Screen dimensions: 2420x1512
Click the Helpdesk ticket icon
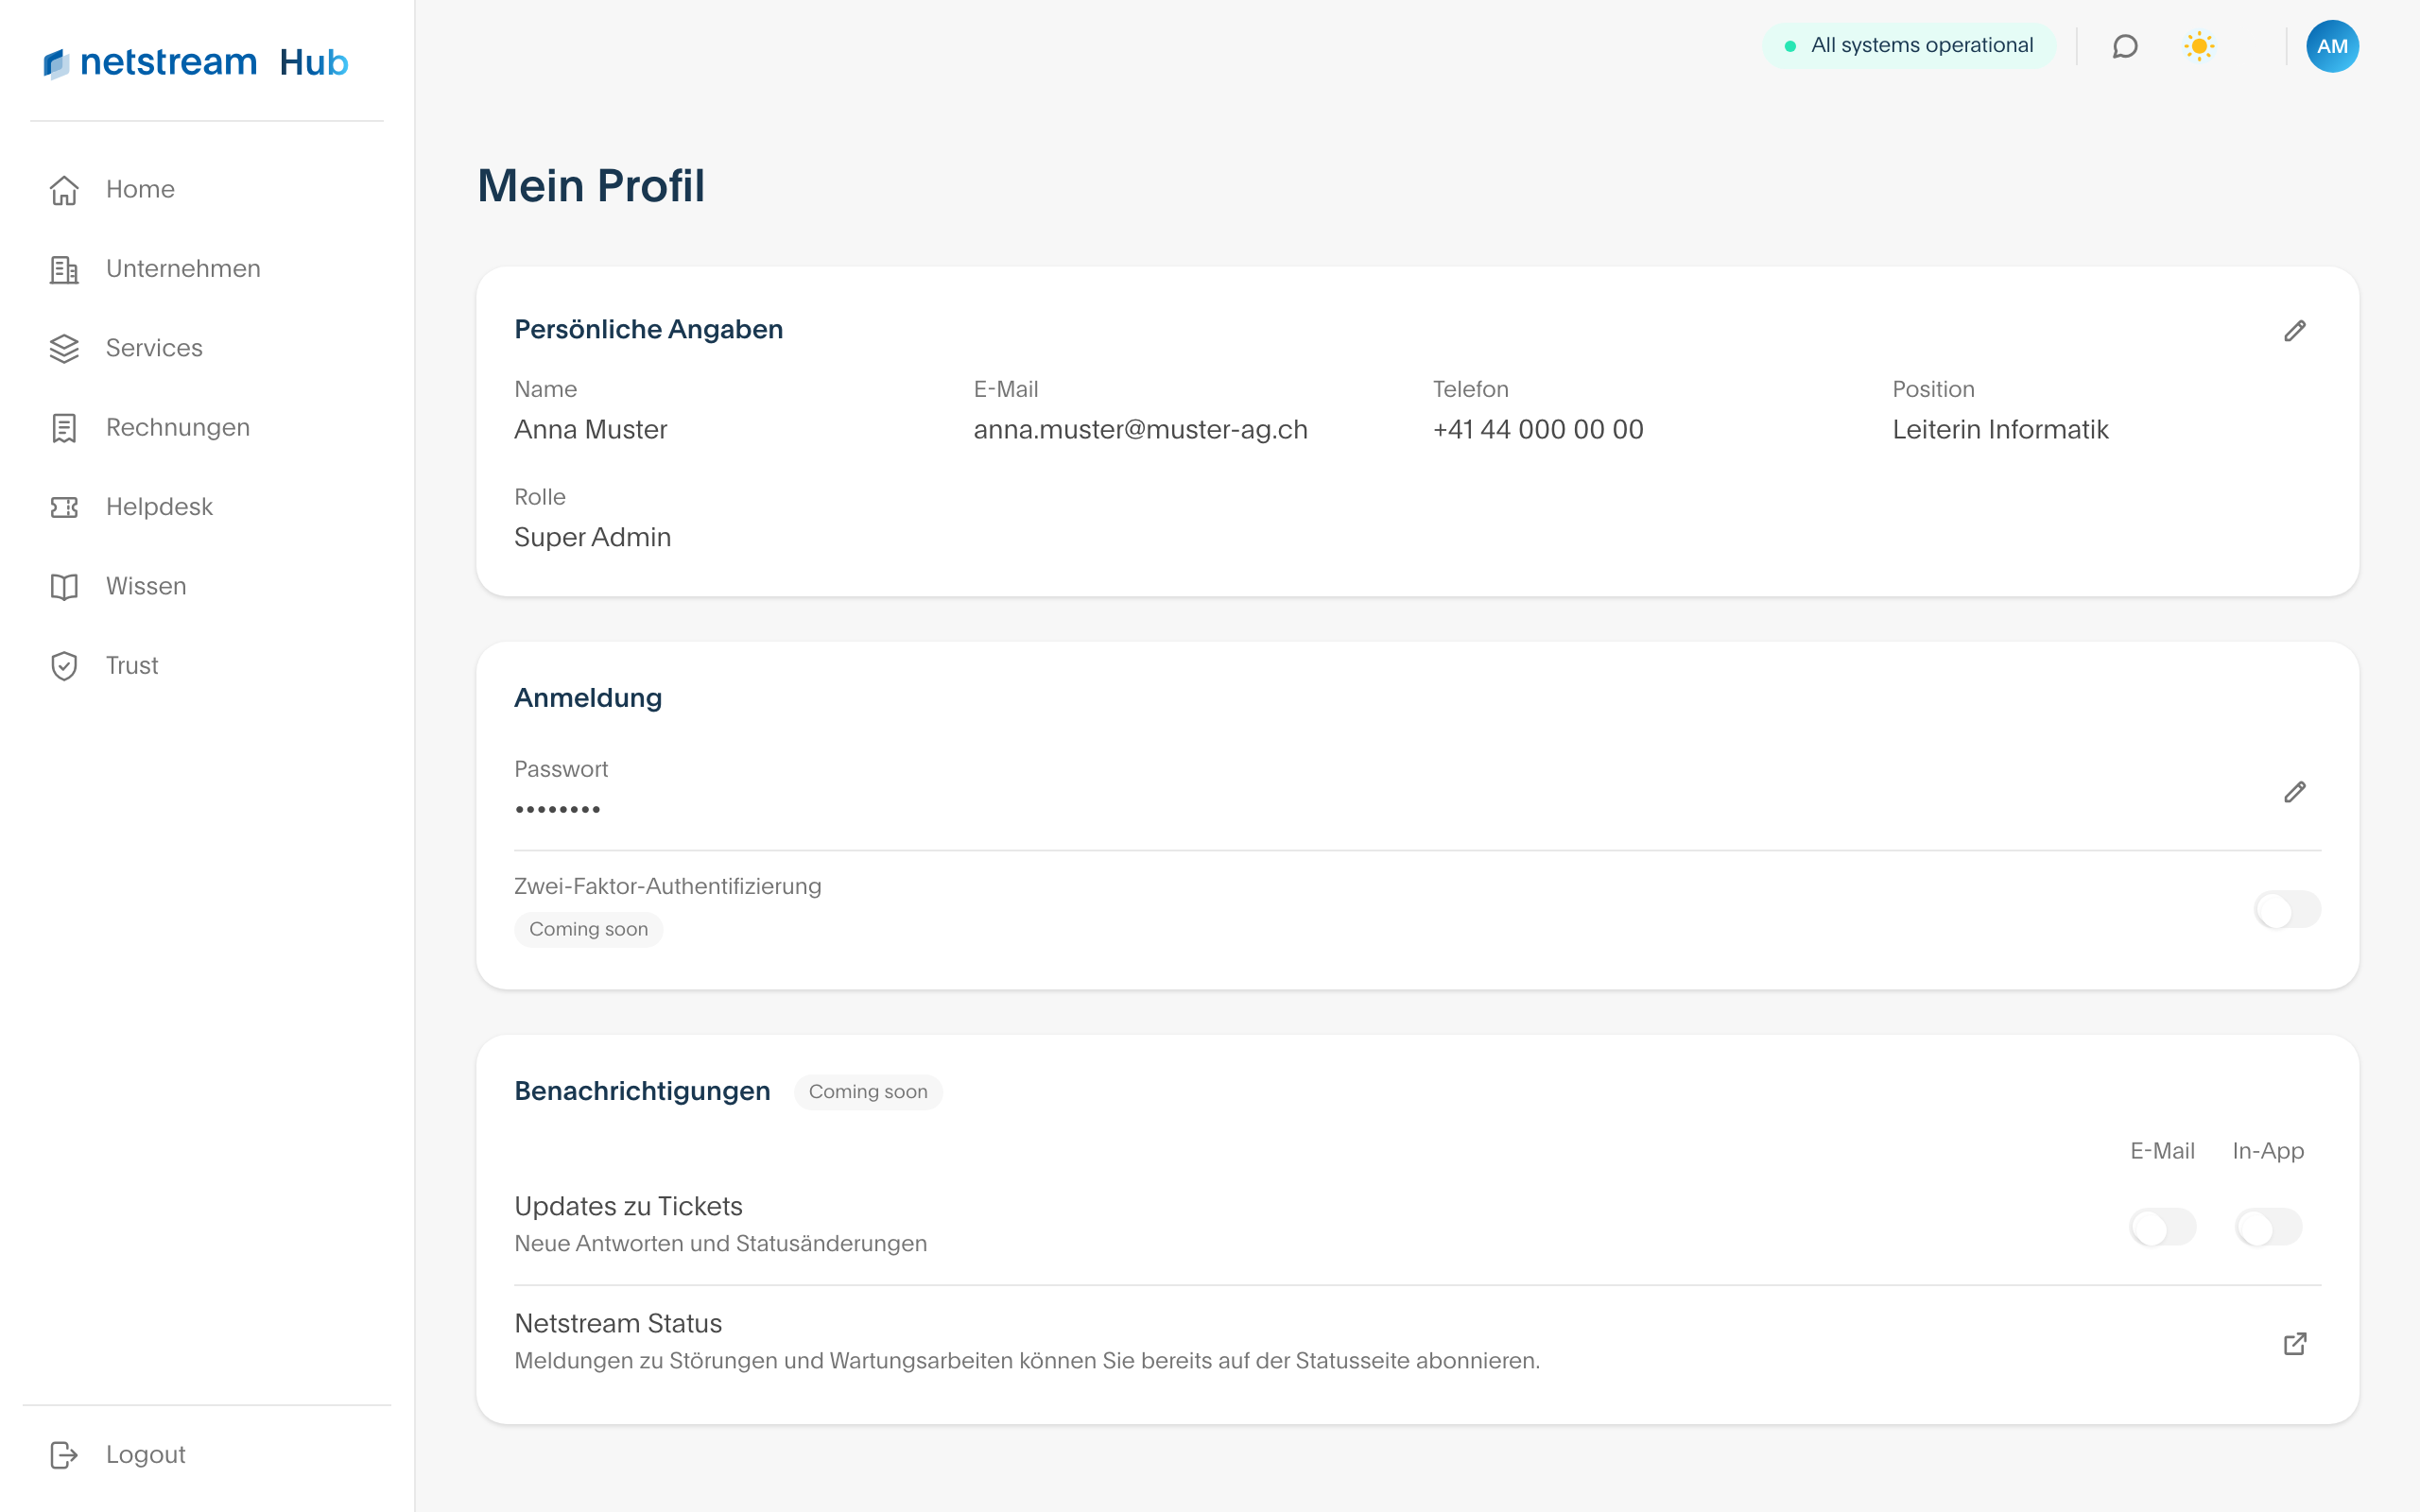tap(64, 507)
